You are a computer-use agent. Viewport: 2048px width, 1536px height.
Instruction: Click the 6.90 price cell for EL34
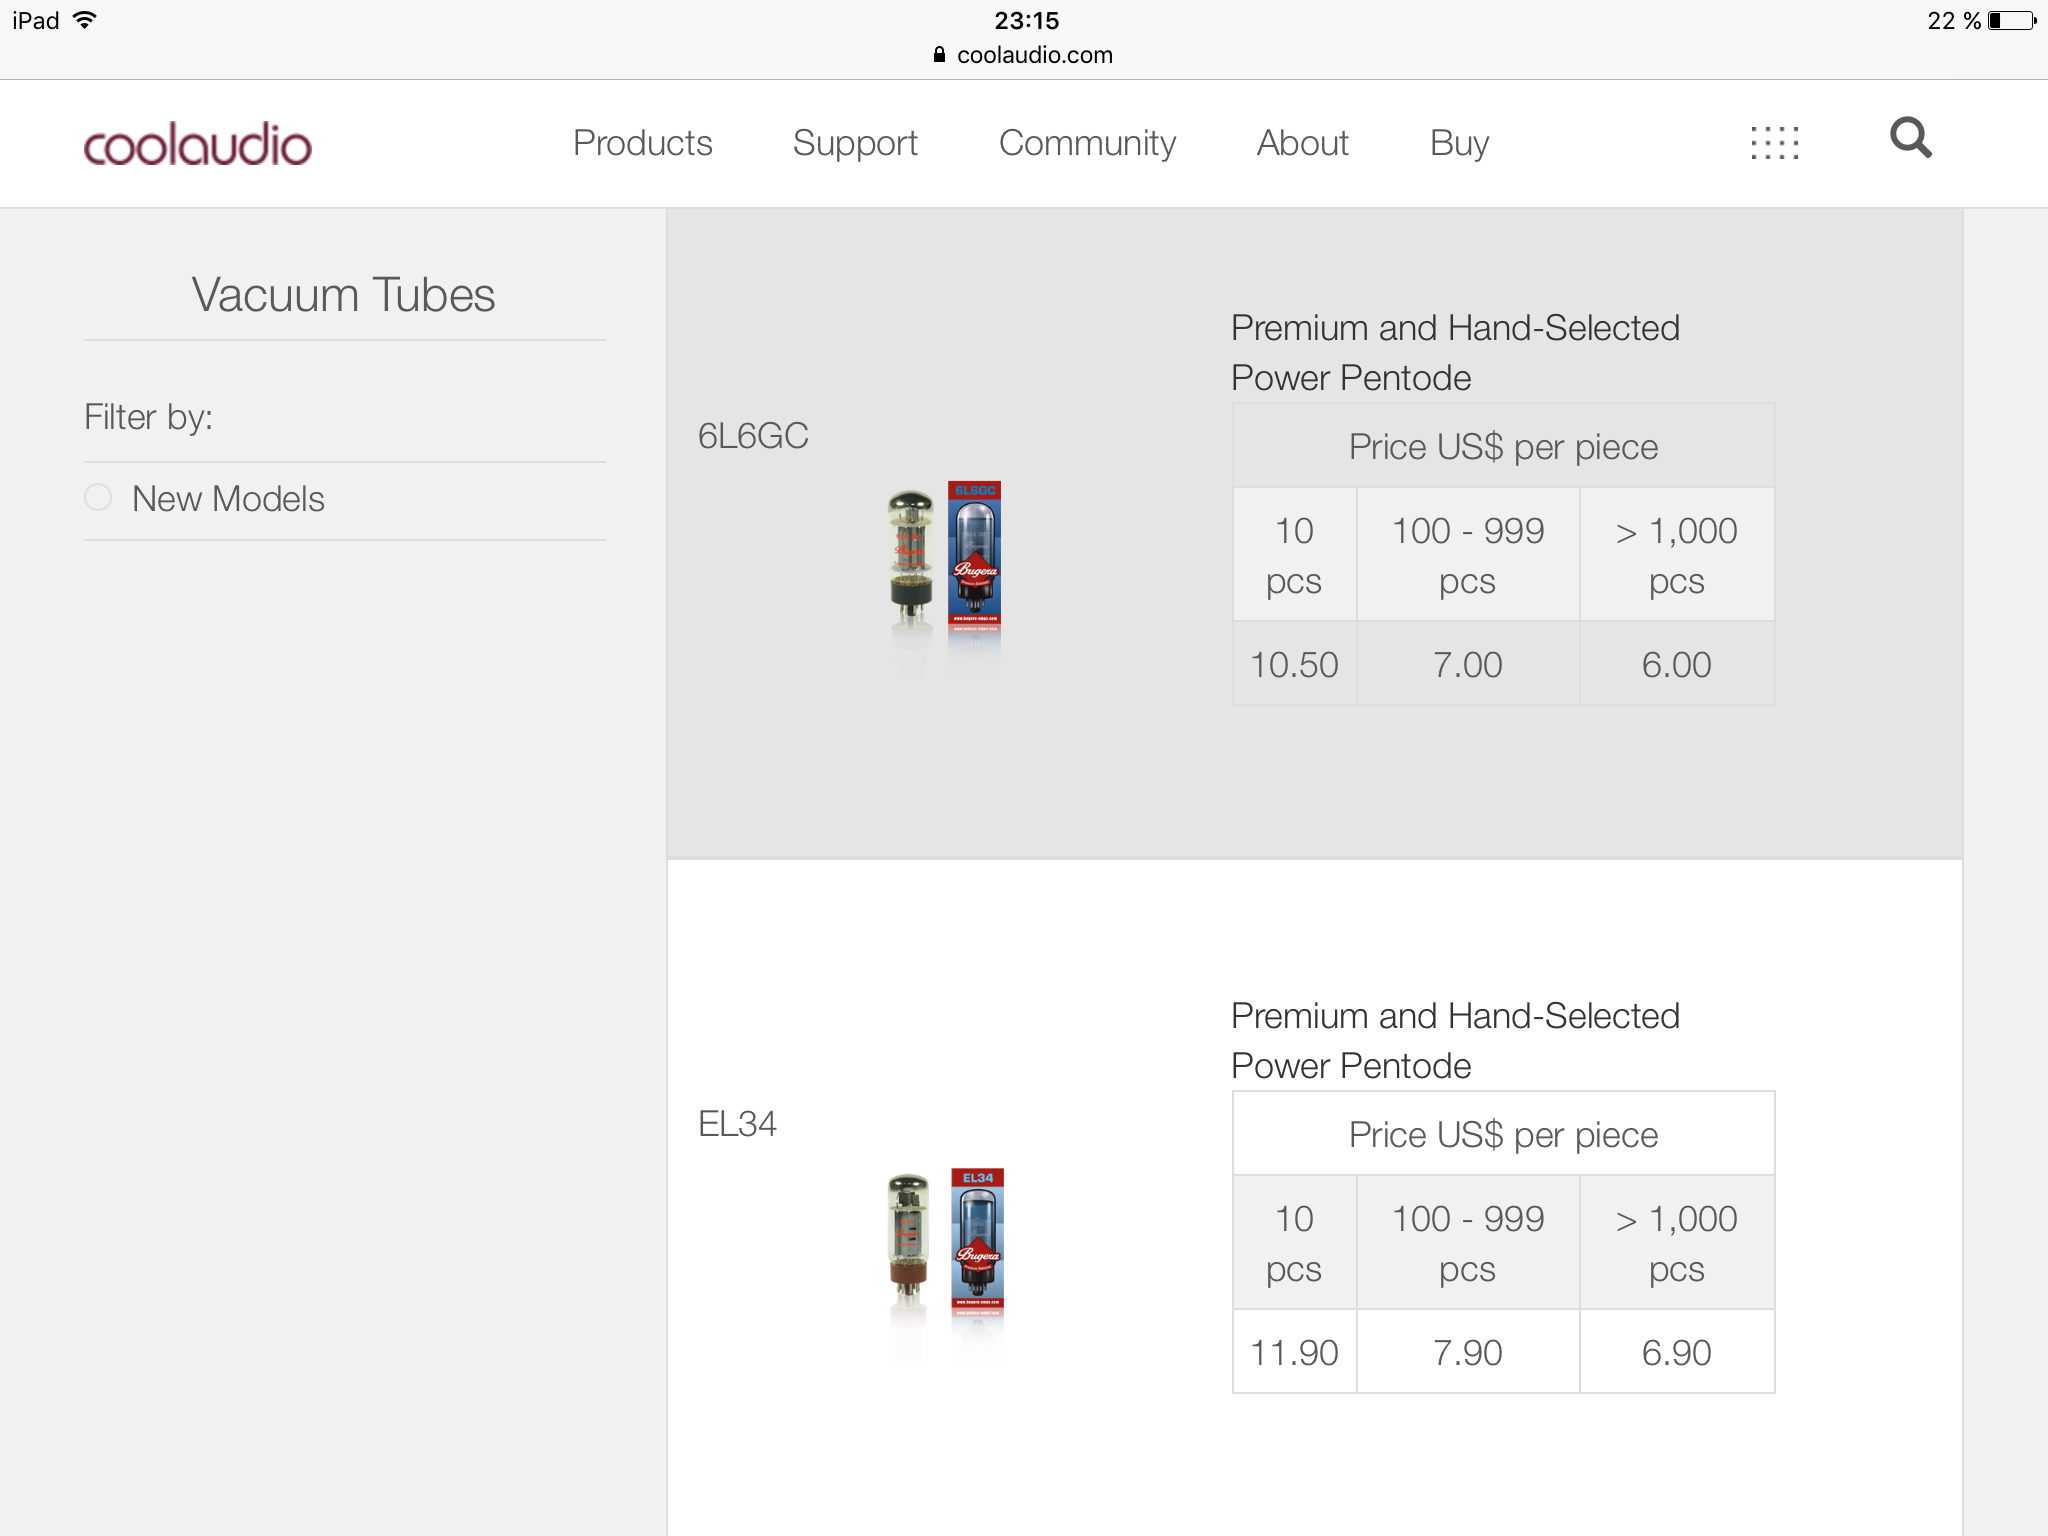pos(1676,1353)
